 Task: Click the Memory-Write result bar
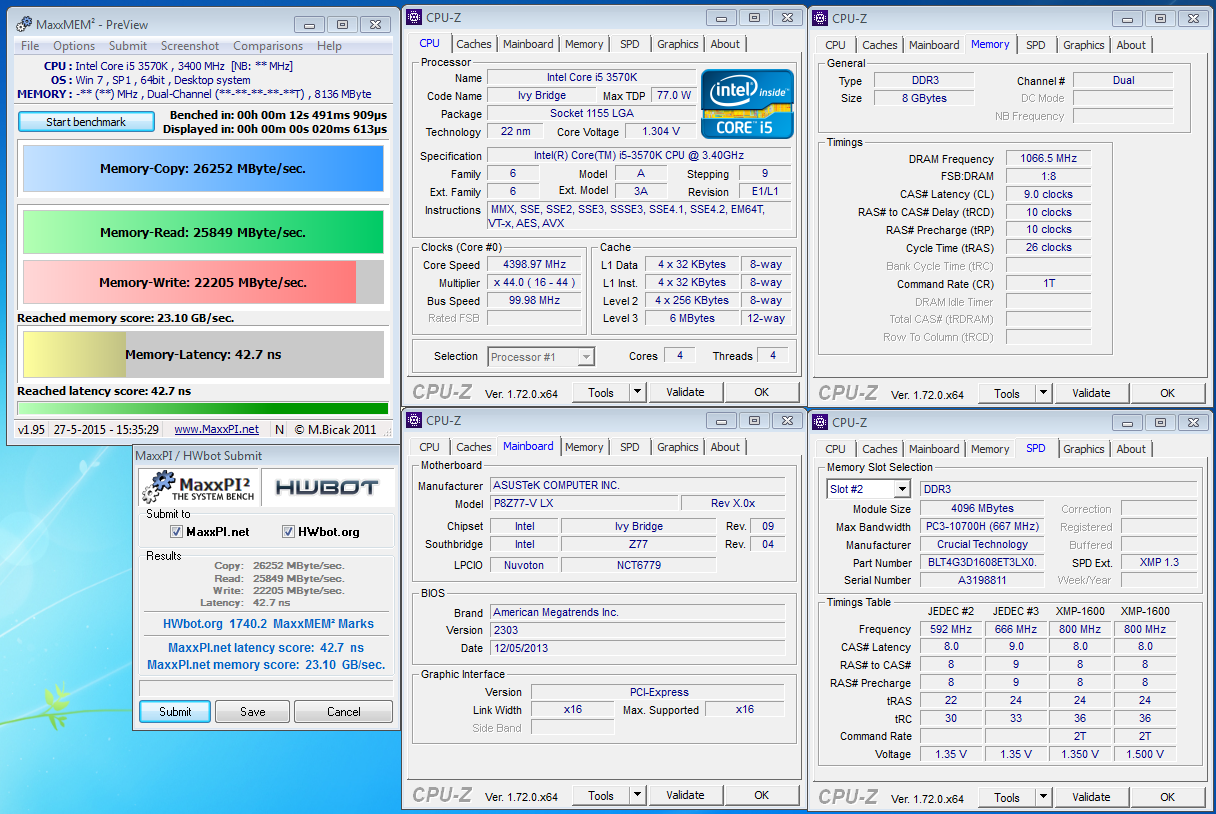(203, 282)
